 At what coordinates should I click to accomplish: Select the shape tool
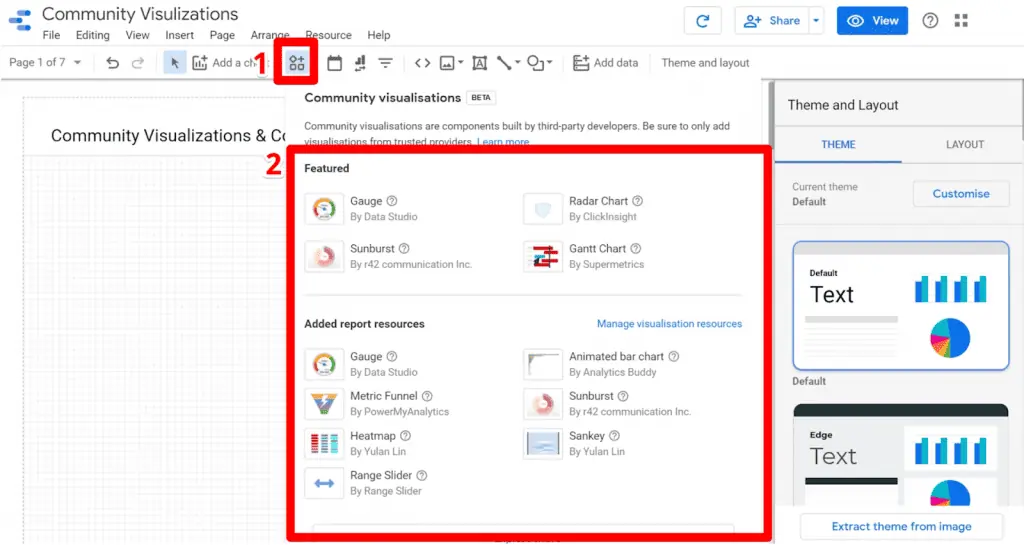[535, 63]
